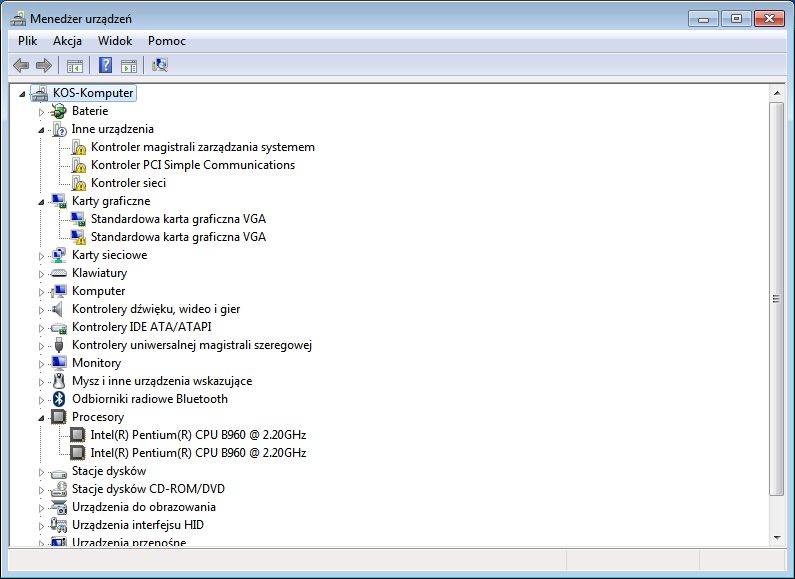Select Kontroler PCI Simple Communications device
The height and width of the screenshot is (579, 795).
tap(192, 165)
